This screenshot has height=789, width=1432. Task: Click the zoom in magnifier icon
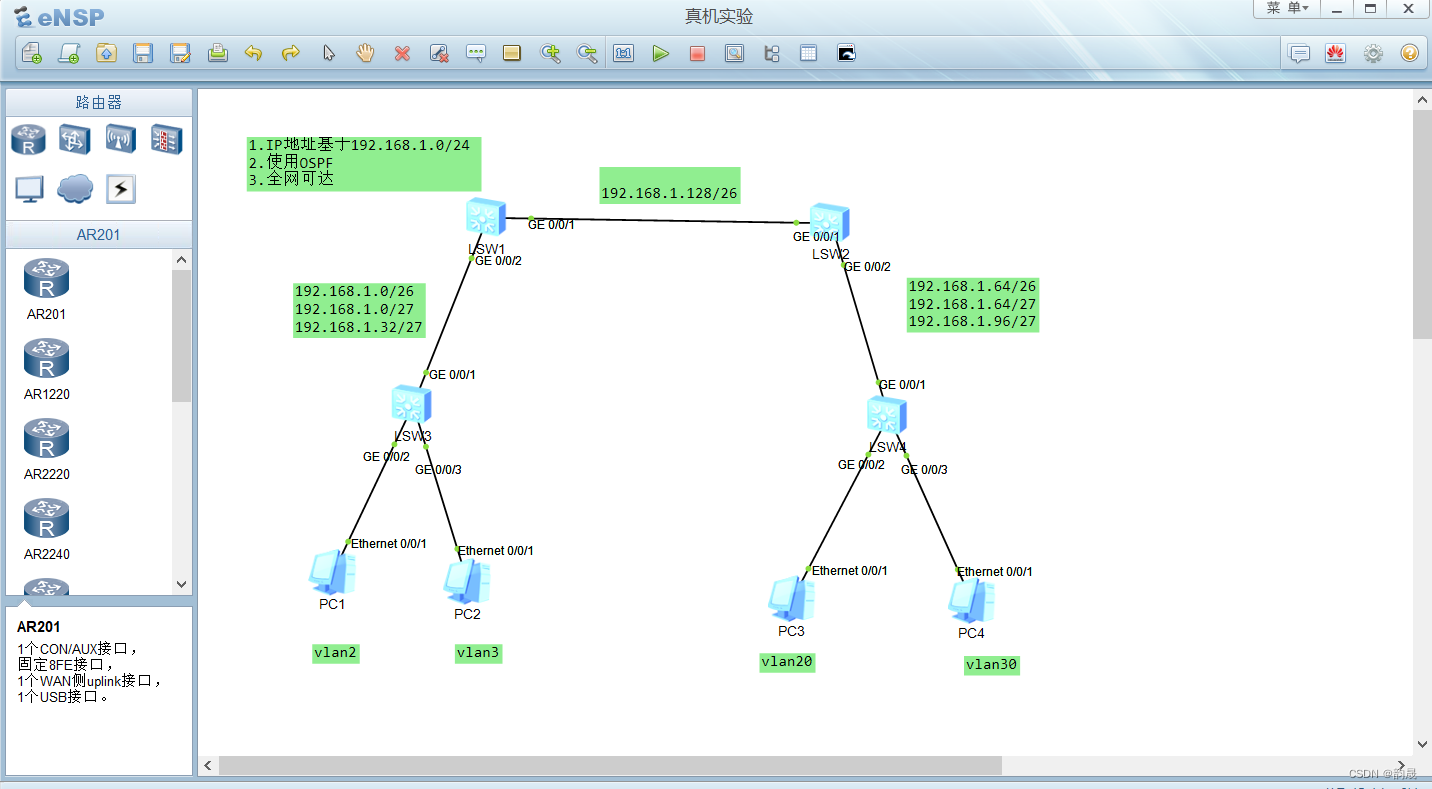[x=550, y=54]
